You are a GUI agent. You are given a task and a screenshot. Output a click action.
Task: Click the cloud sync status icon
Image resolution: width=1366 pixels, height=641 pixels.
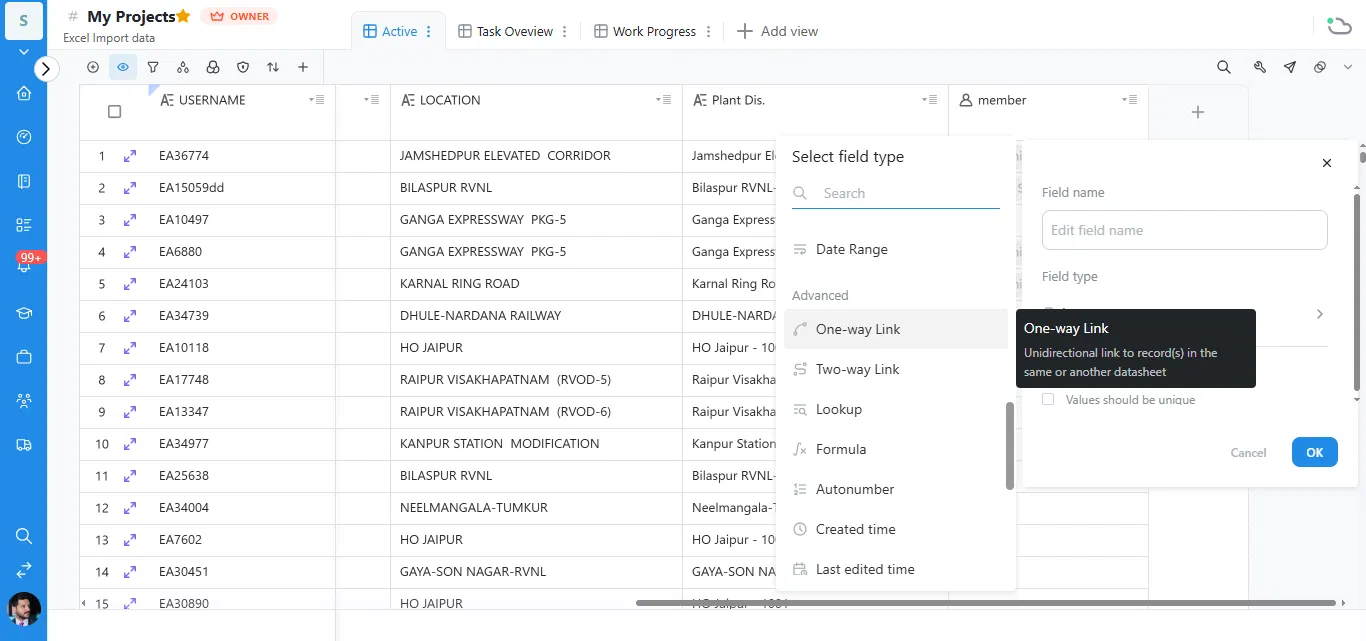[x=1338, y=25]
